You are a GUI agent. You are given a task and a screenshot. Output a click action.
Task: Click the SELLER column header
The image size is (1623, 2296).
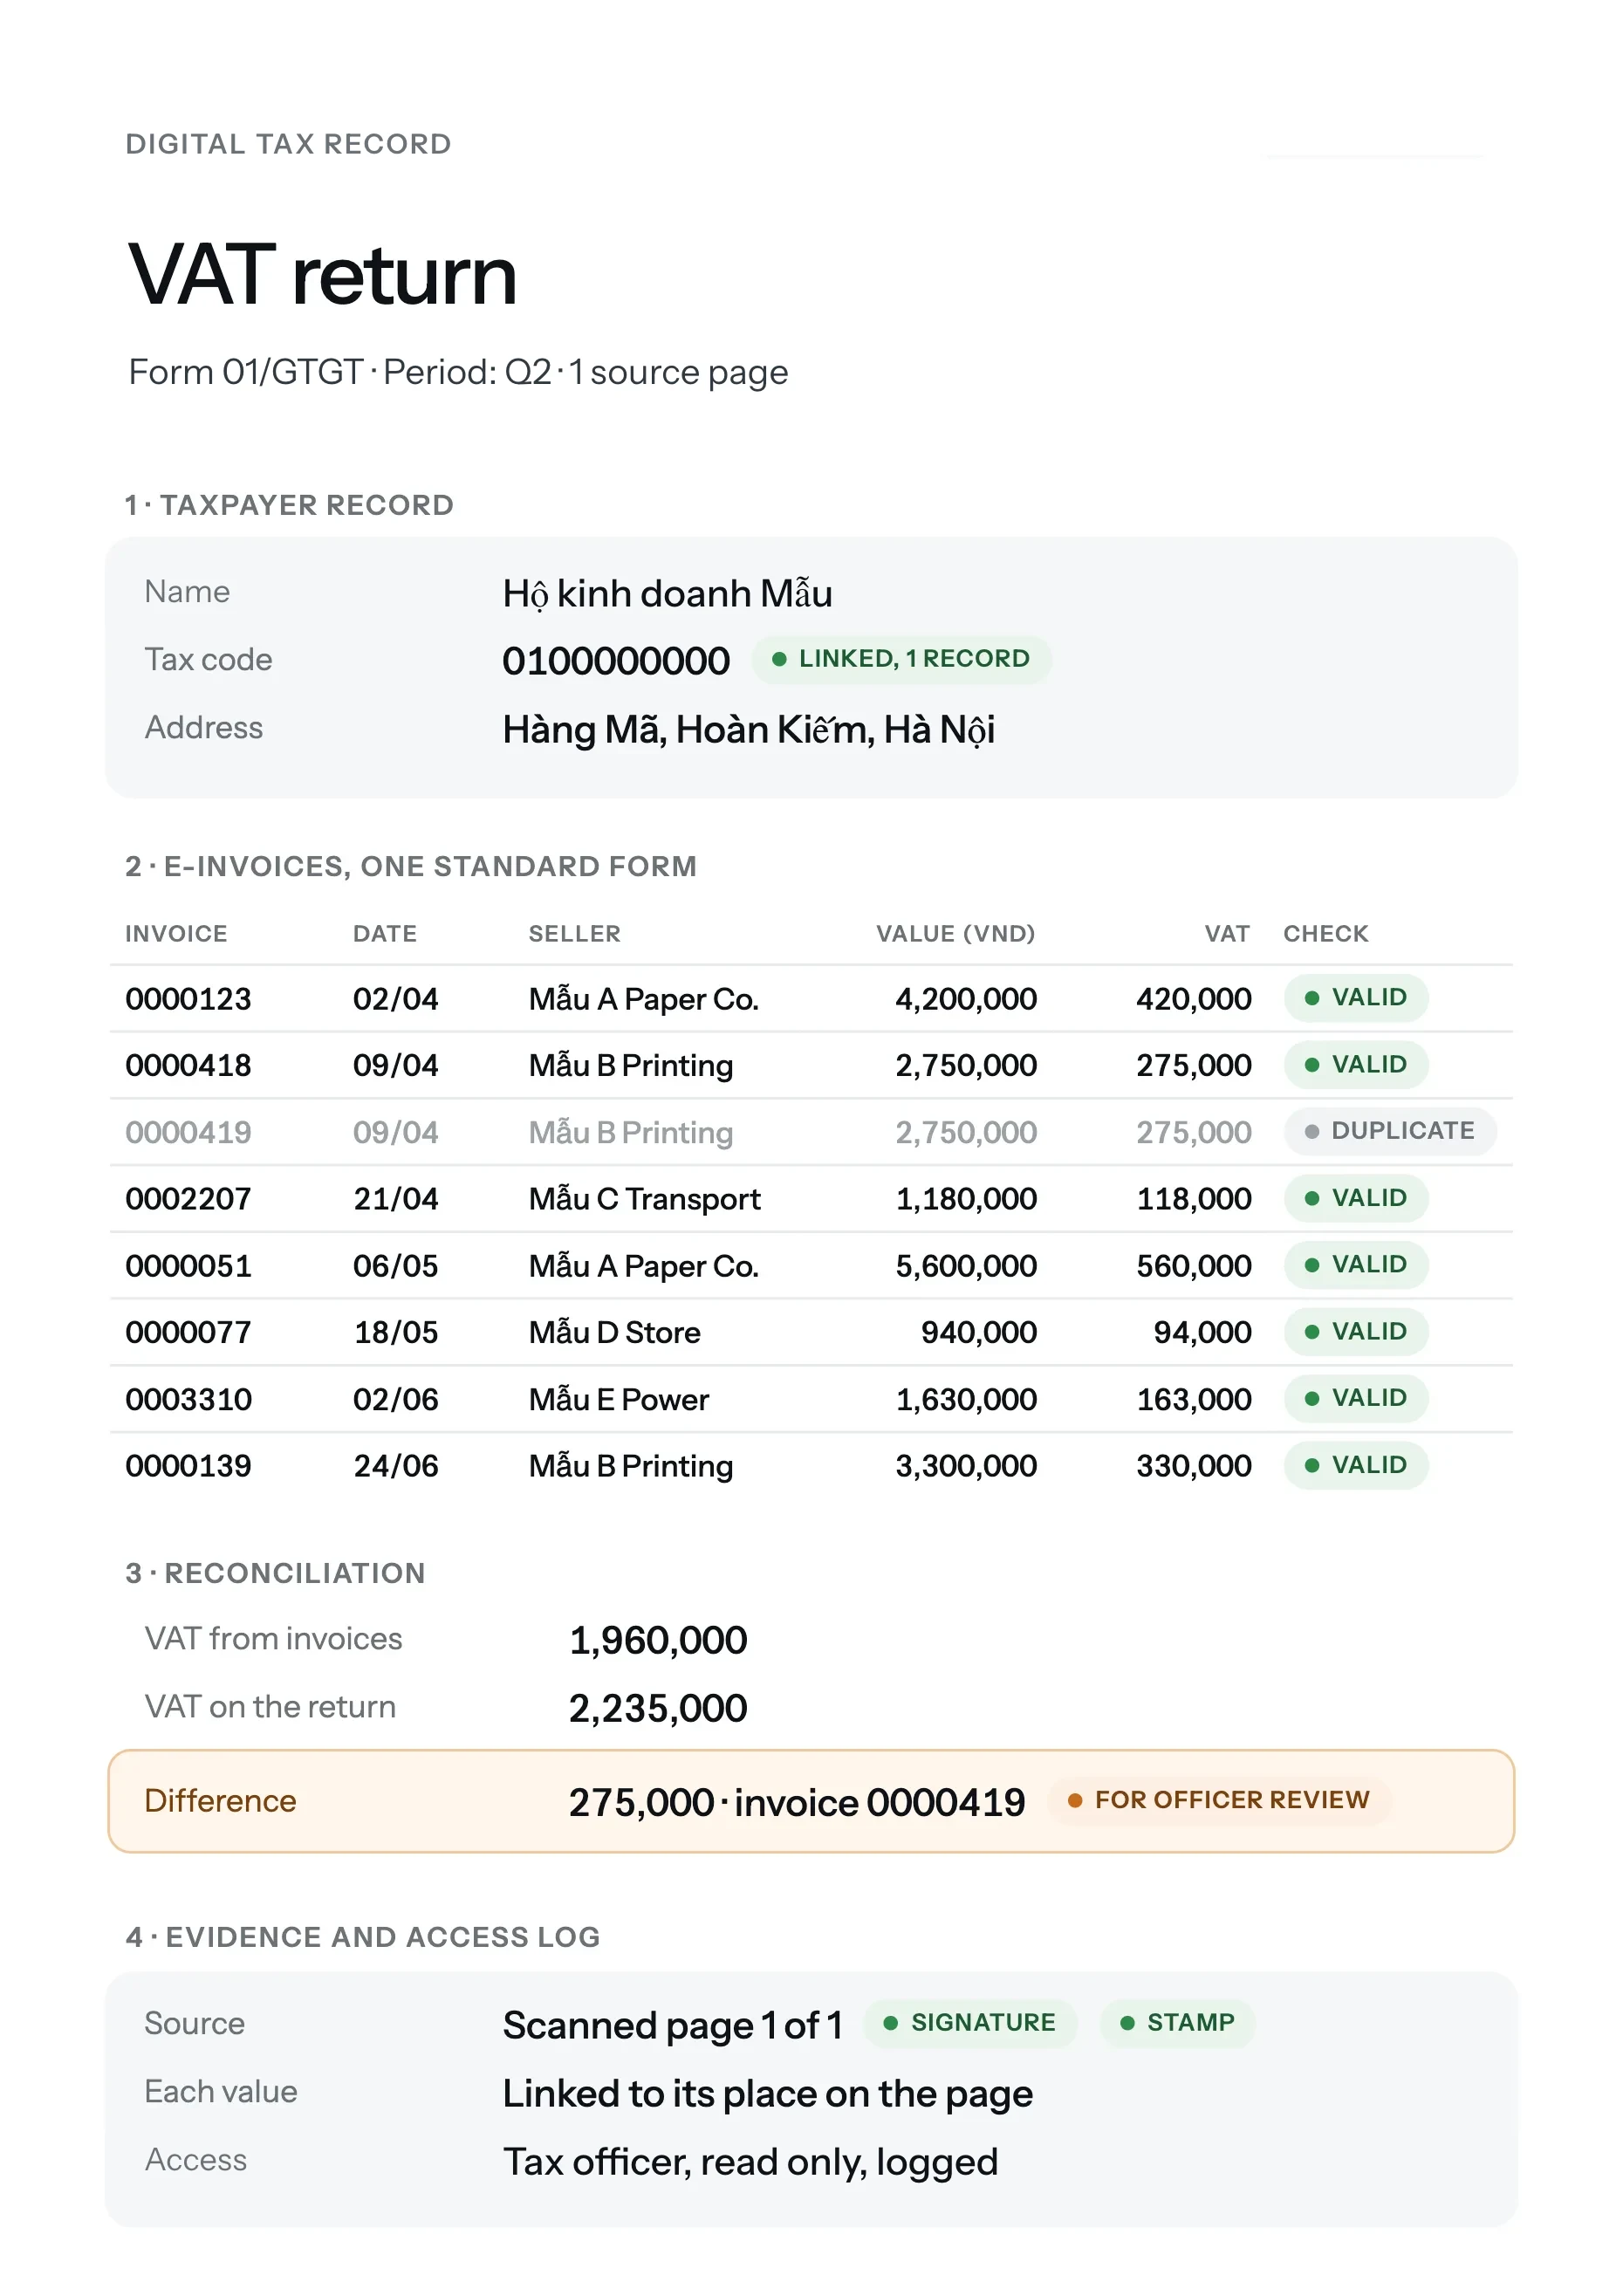click(x=574, y=934)
